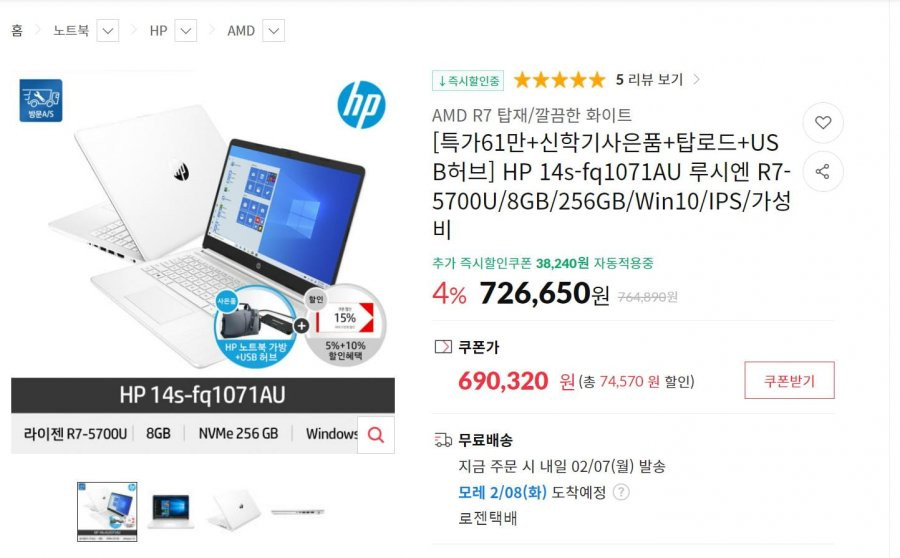Select the front-view laptop thumbnail
This screenshot has width=900, height=558.
point(170,511)
